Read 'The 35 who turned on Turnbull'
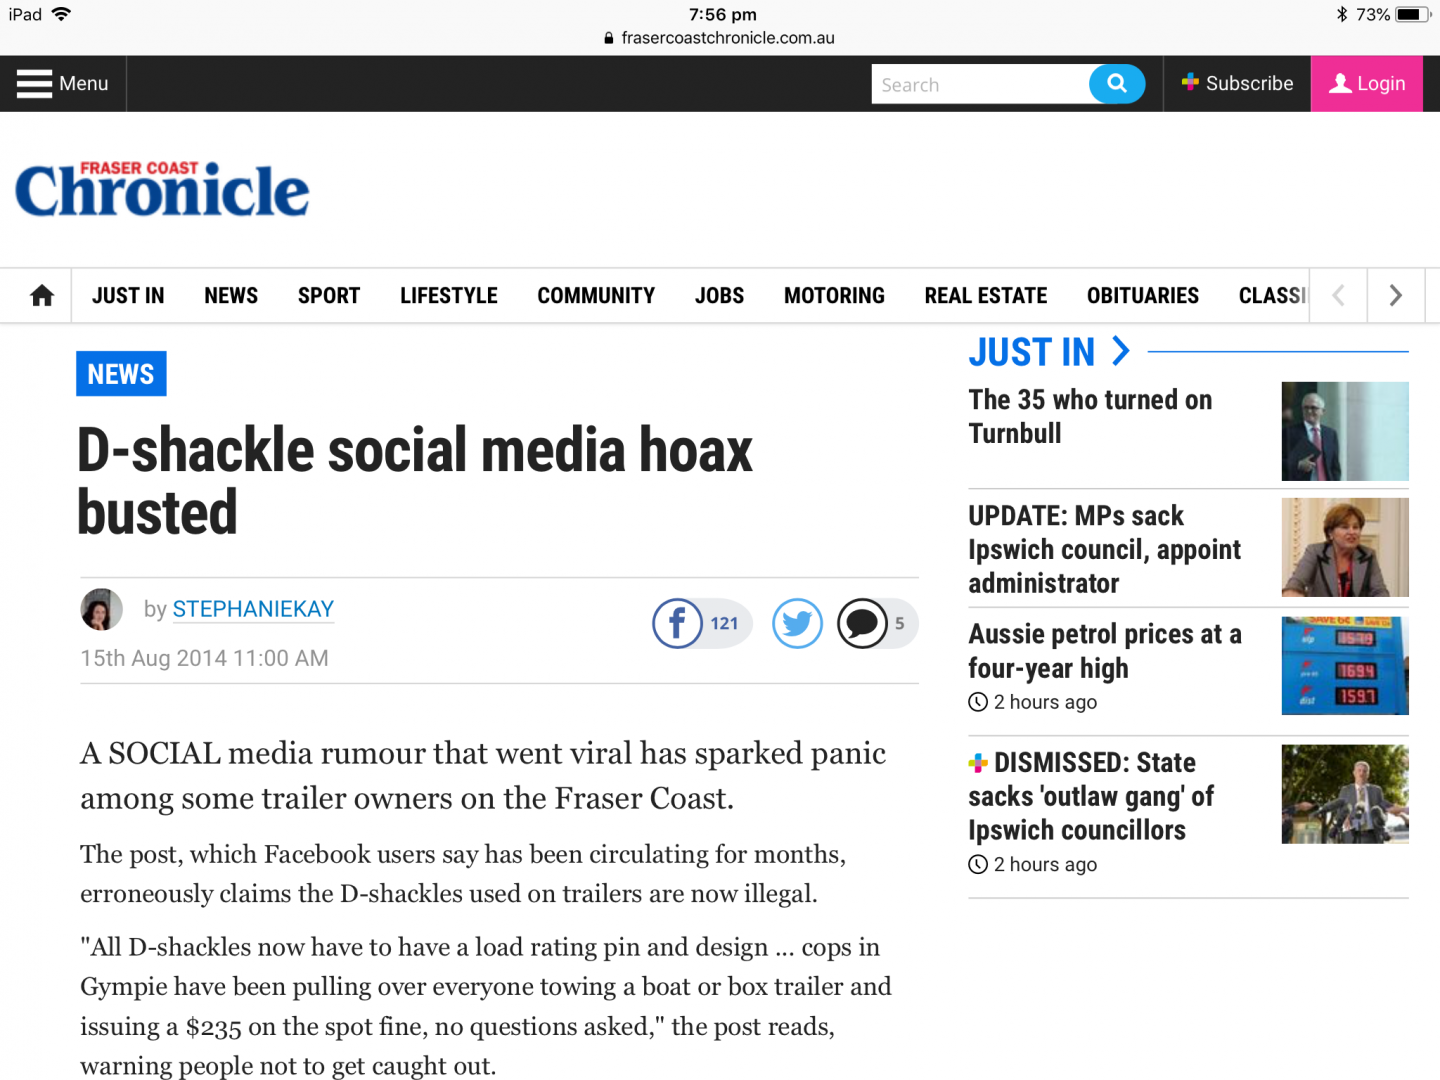Screen dimensions: 1440x1080 [1090, 416]
